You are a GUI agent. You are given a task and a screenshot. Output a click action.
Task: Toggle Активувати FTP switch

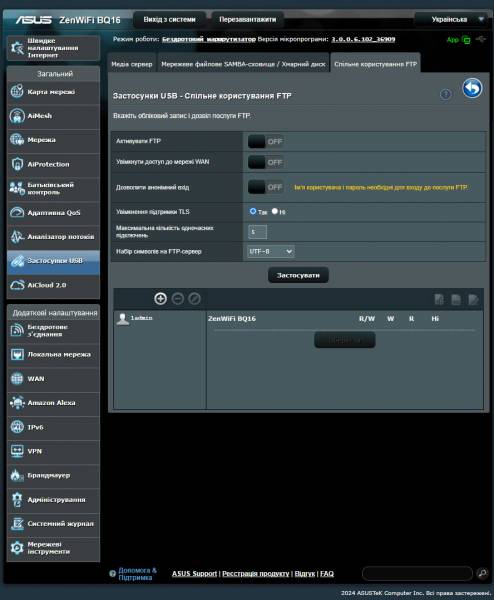coord(266,142)
